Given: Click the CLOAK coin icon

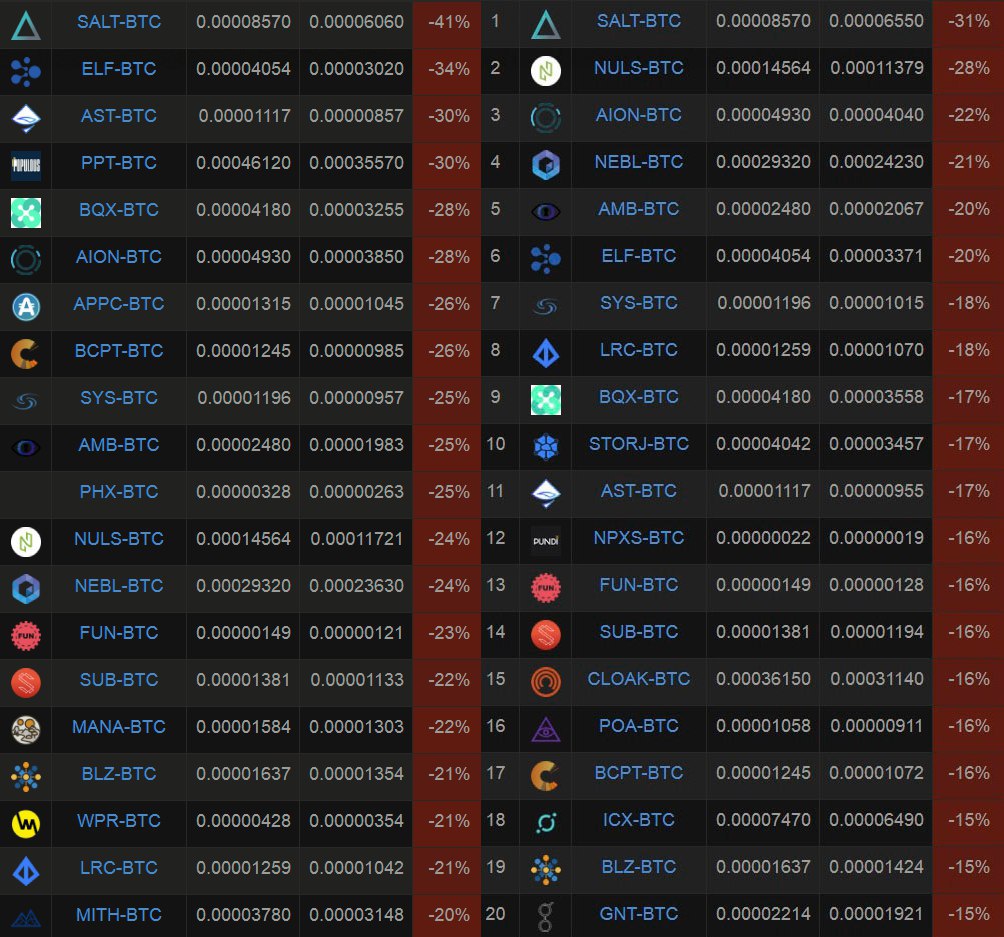Looking at the screenshot, I should (546, 682).
